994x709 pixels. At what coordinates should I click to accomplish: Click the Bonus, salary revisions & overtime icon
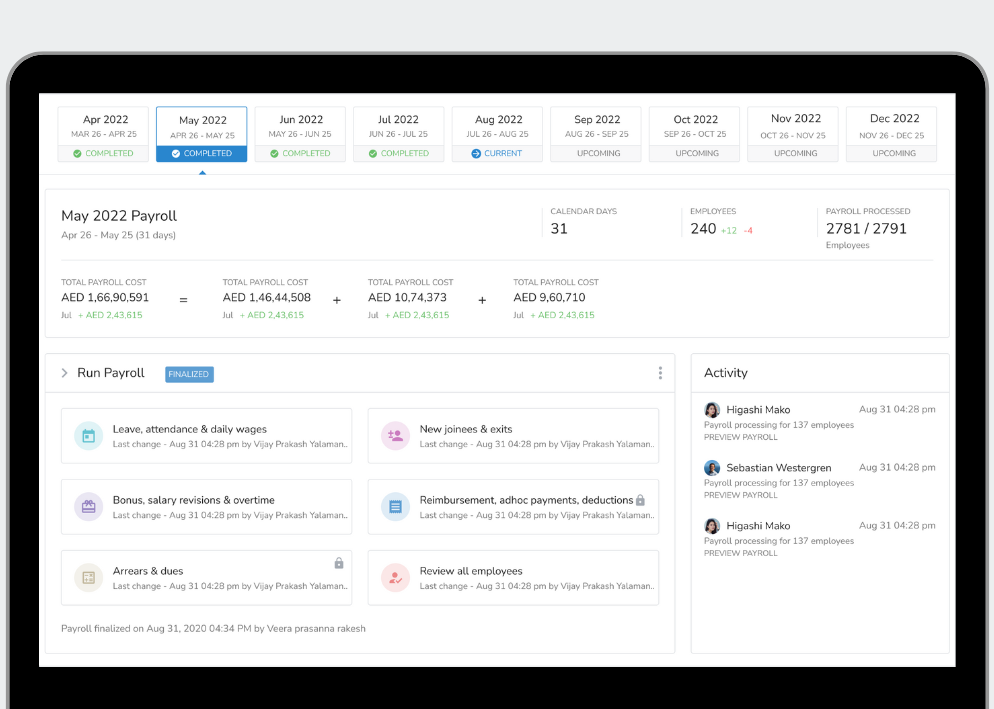tap(89, 507)
